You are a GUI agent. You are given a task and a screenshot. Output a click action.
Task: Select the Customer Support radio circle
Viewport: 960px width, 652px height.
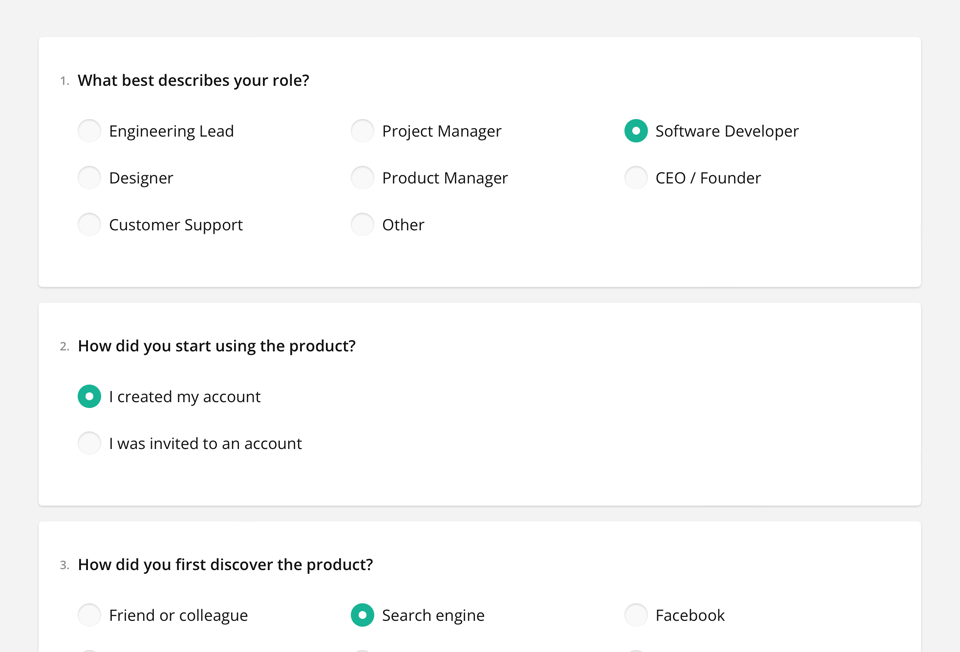coord(89,225)
